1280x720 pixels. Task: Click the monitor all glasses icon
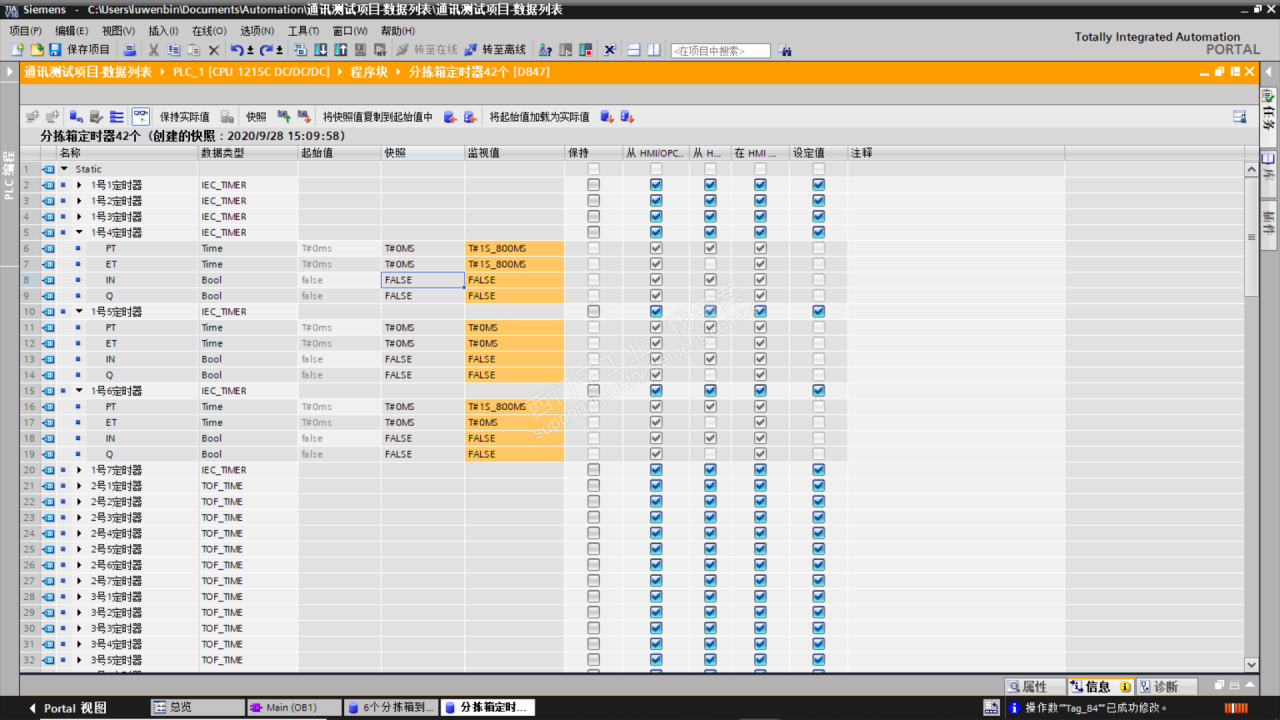[141, 117]
